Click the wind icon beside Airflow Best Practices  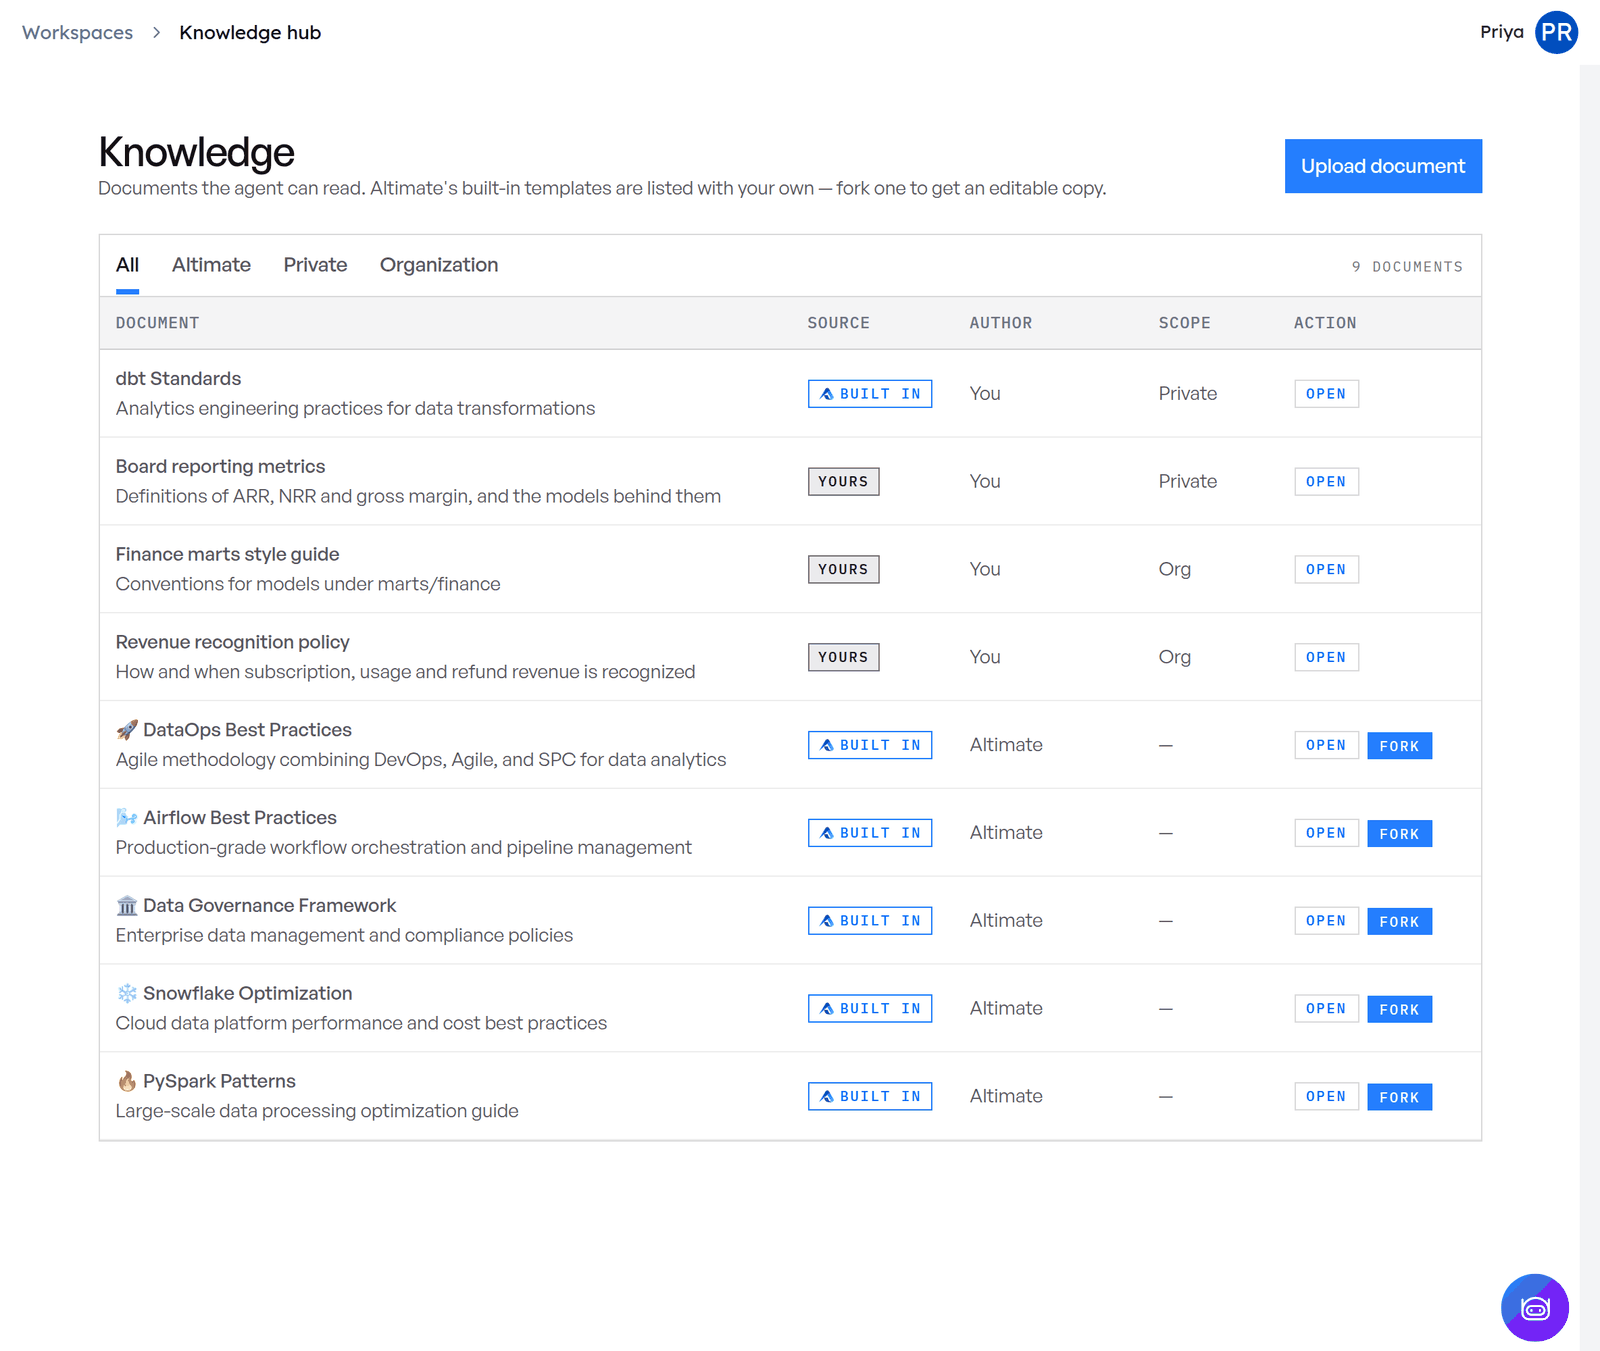click(127, 818)
